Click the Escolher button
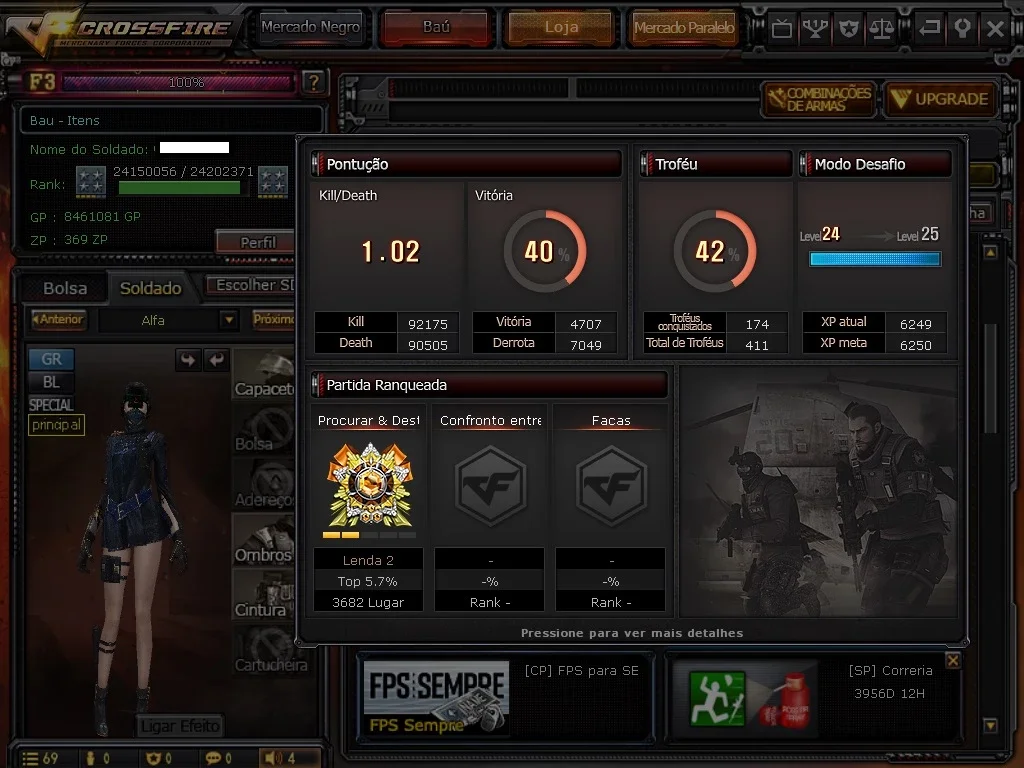The width and height of the screenshot is (1024, 768). point(251,285)
